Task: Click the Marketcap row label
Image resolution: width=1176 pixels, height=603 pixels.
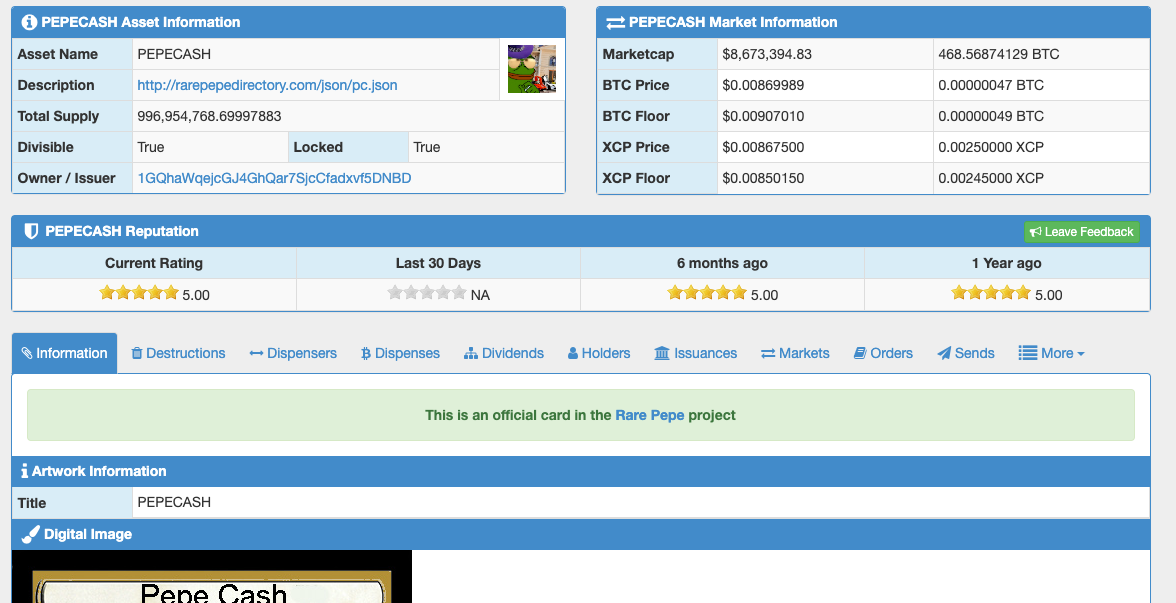Action: click(638, 54)
